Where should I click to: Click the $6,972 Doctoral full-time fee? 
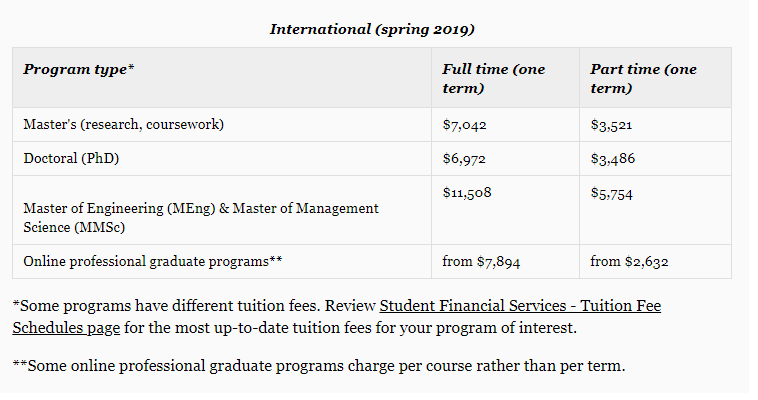pos(465,159)
